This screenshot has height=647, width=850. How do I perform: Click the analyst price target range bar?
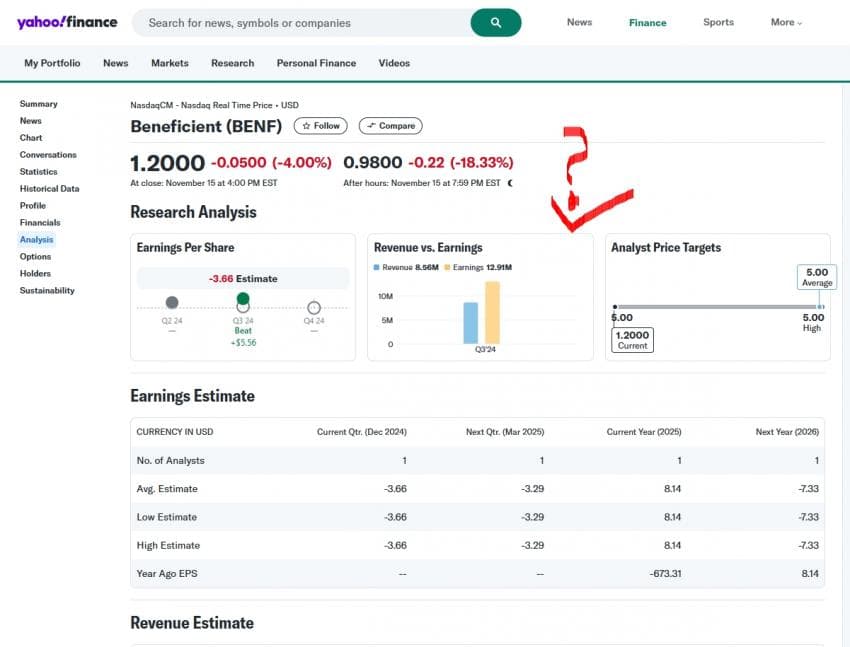[x=719, y=307]
